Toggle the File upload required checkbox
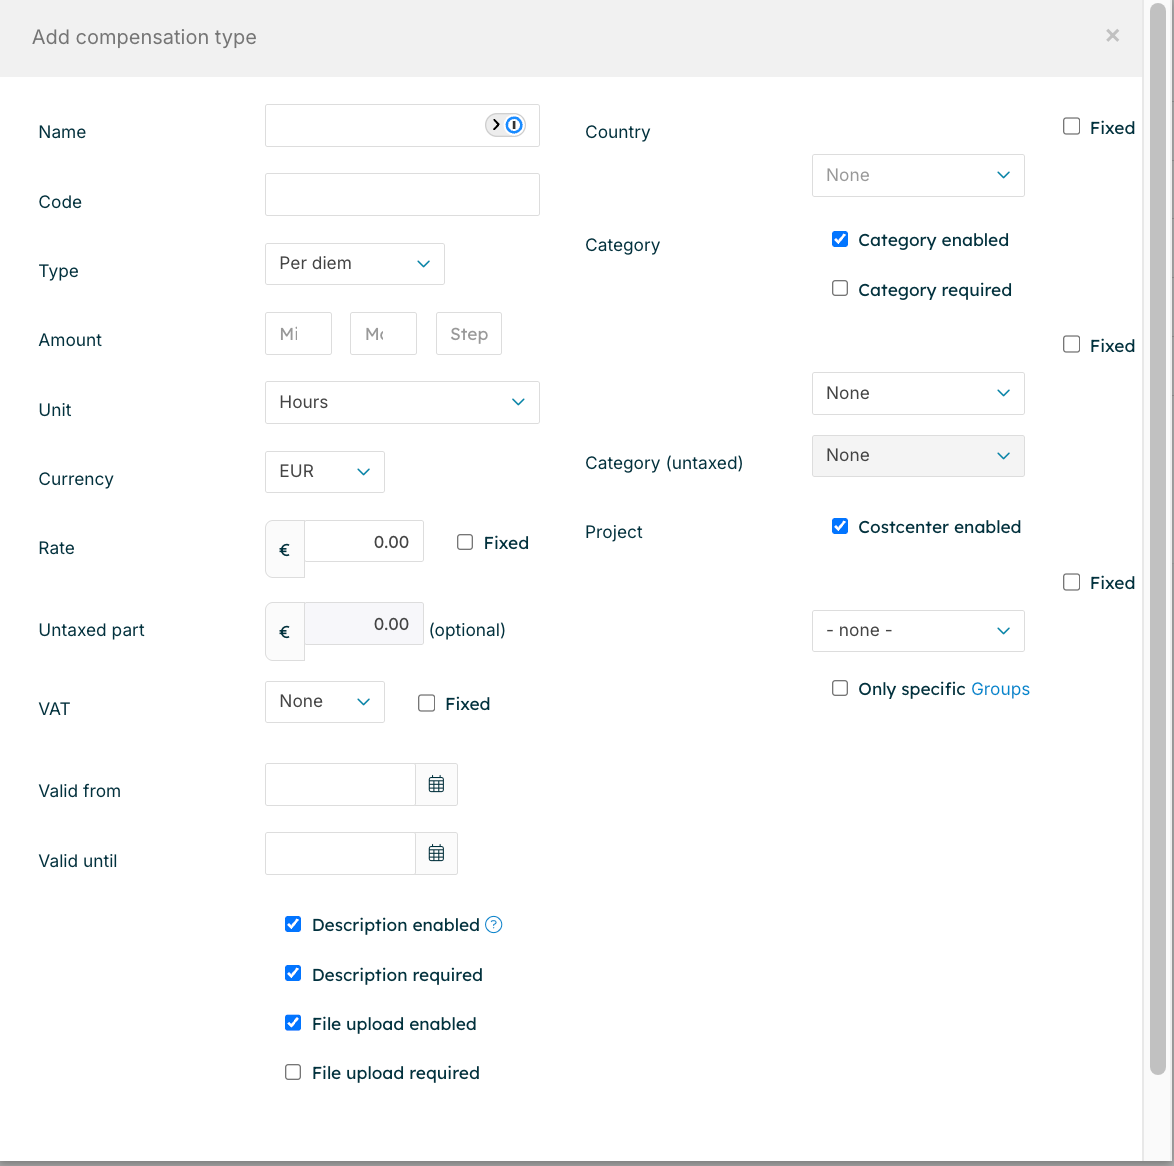 pyautogui.click(x=293, y=1072)
